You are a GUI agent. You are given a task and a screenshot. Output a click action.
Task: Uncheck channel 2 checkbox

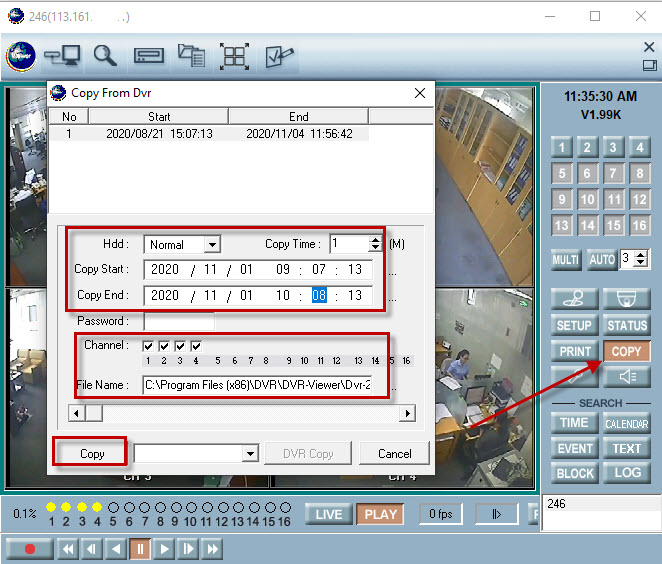pos(164,346)
